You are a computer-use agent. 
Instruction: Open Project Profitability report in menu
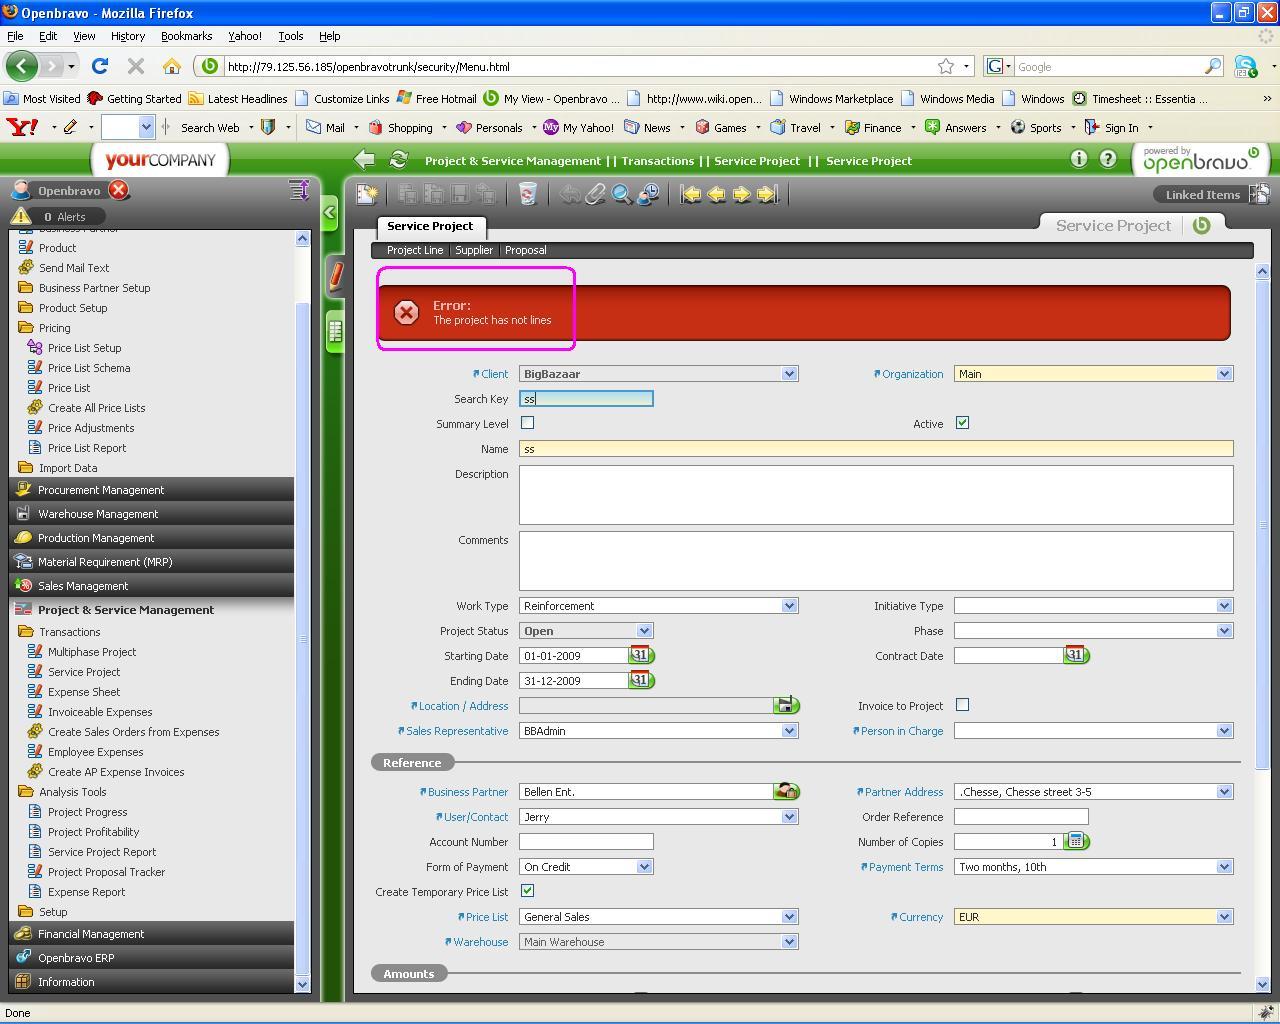pos(93,832)
